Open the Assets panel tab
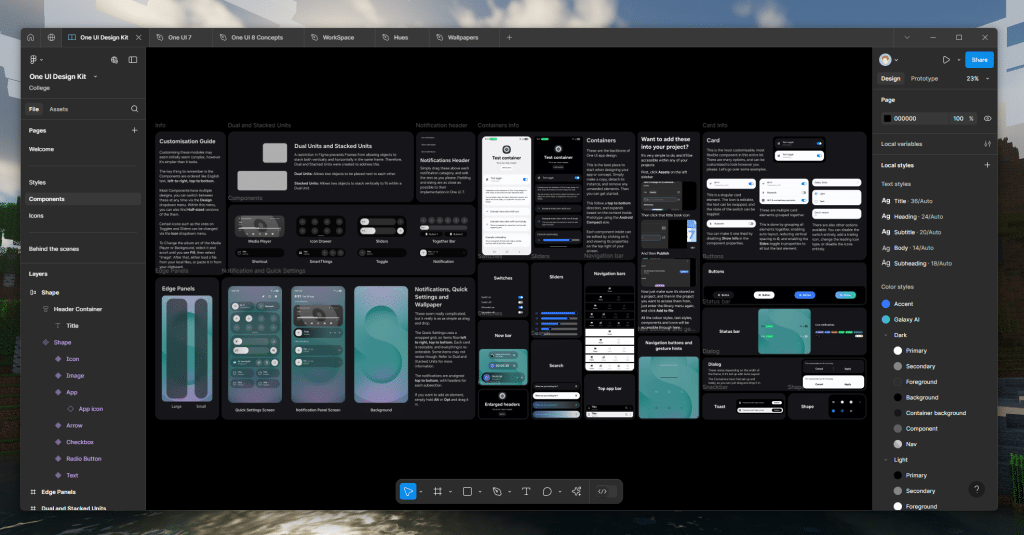 [59, 109]
